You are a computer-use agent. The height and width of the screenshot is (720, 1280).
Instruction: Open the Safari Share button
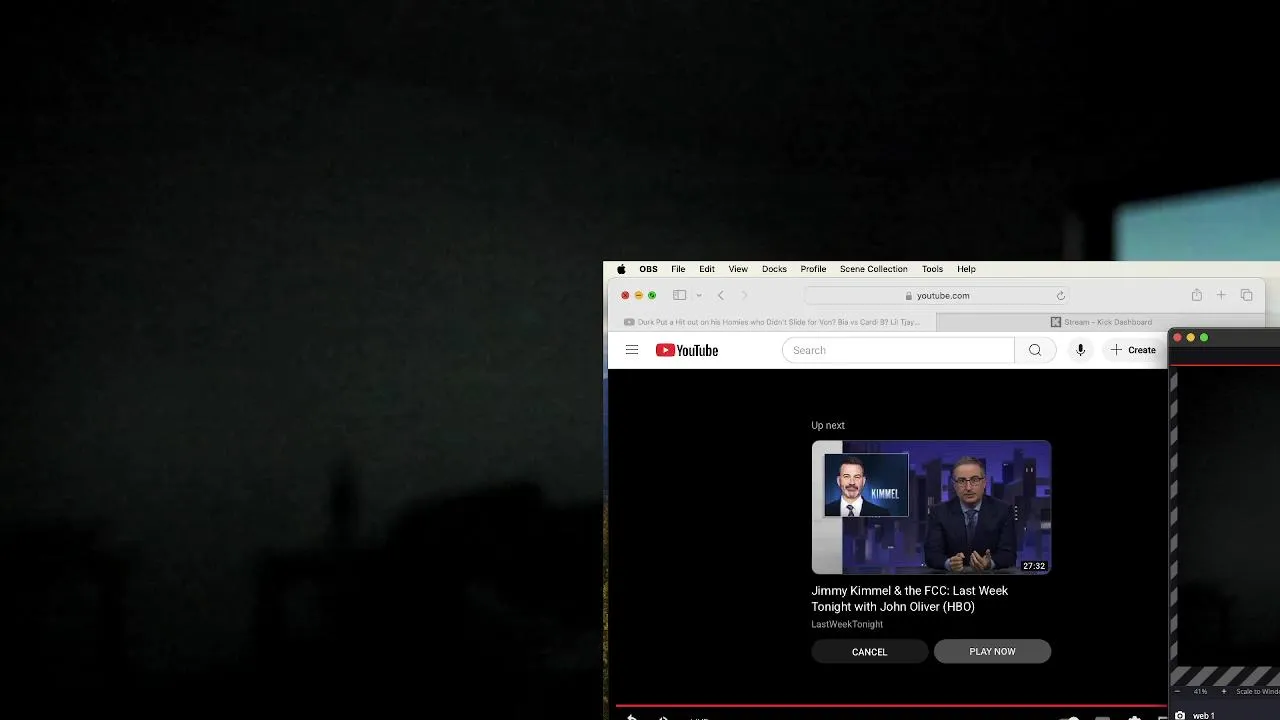[x=1196, y=295]
